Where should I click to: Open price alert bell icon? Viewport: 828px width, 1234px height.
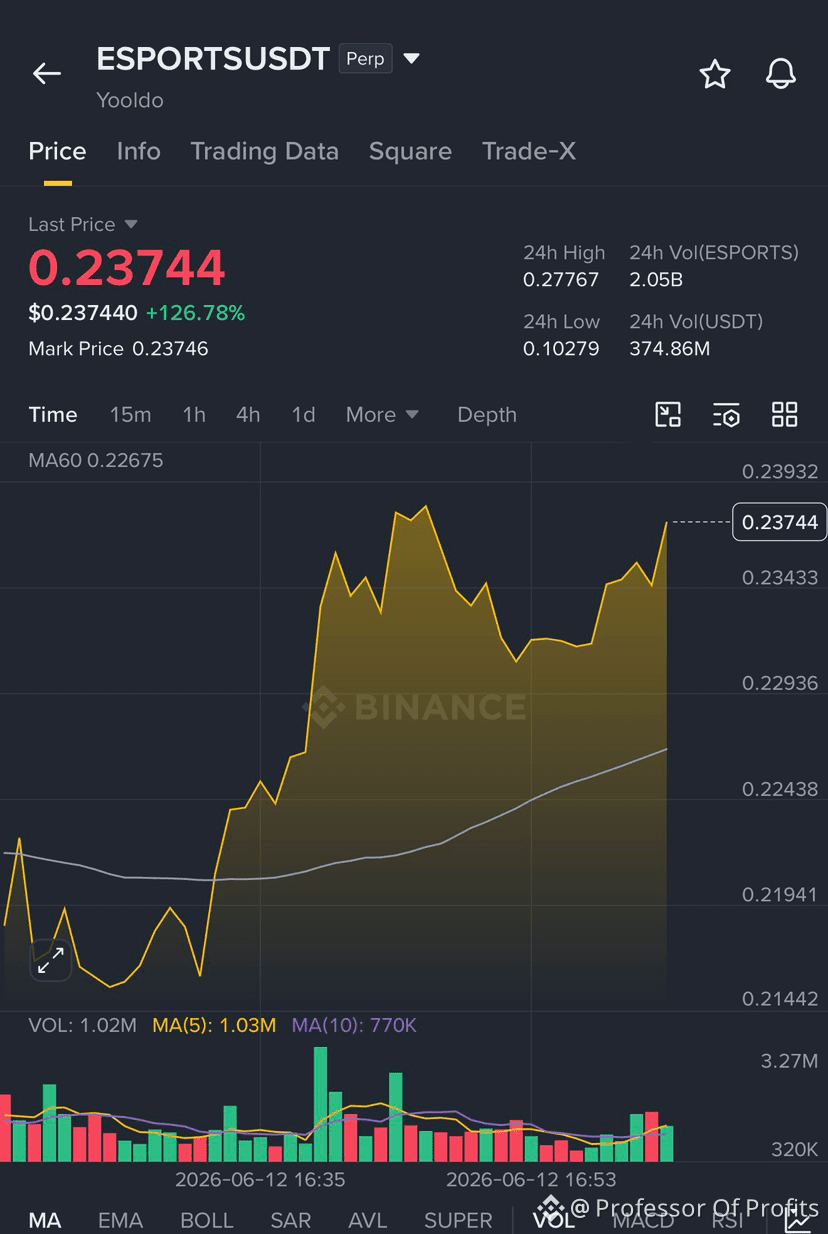tap(780, 74)
